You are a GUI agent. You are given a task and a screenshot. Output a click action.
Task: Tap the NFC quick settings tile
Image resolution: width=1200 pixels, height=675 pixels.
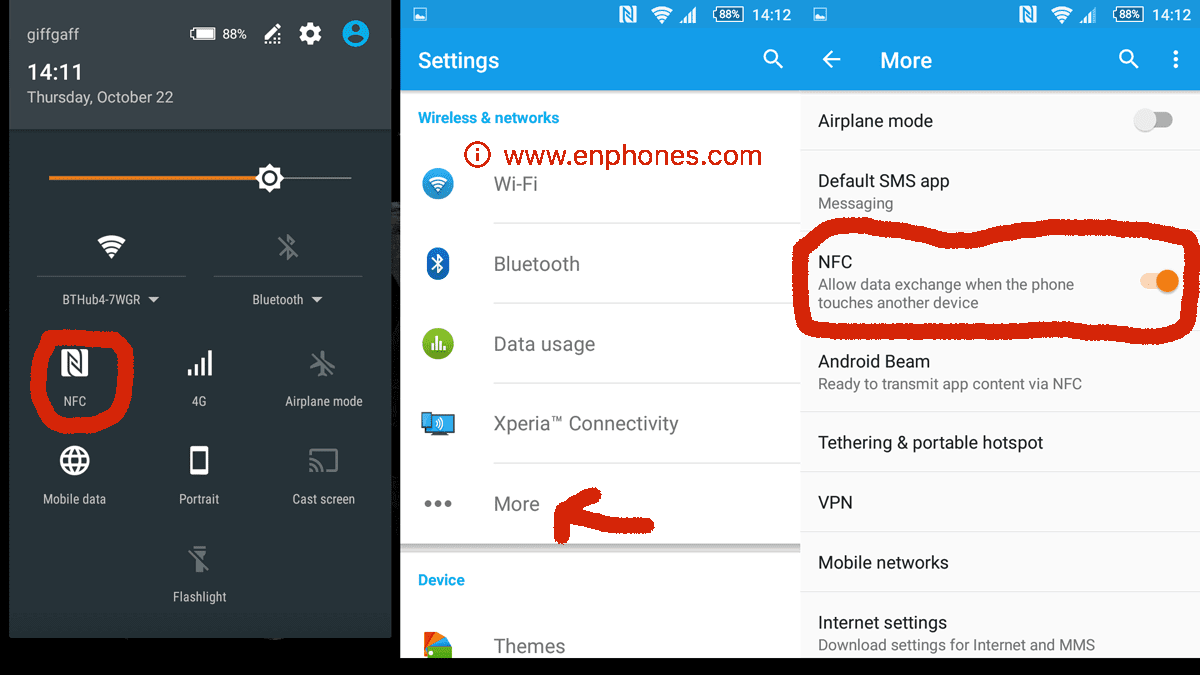pos(75,375)
